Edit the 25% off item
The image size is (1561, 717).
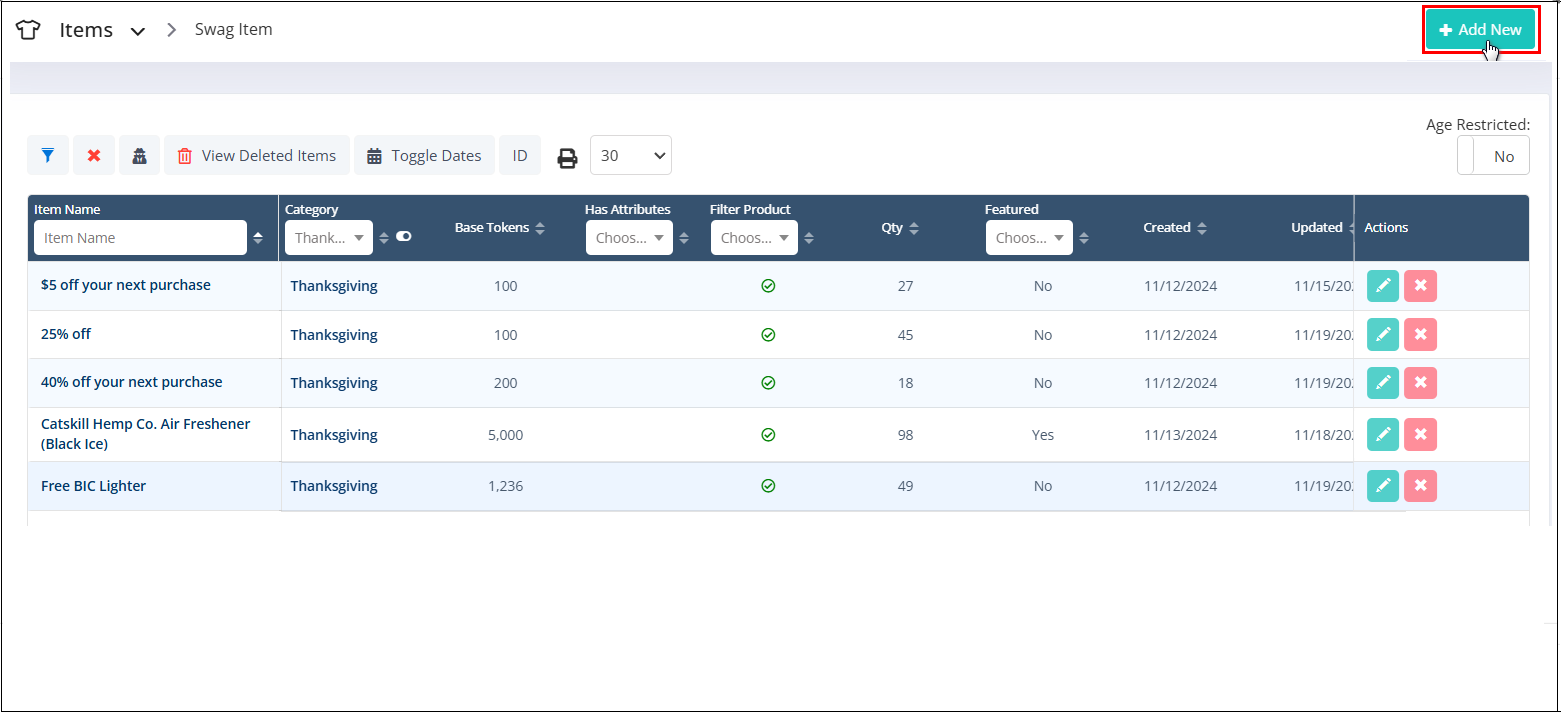tap(1383, 335)
